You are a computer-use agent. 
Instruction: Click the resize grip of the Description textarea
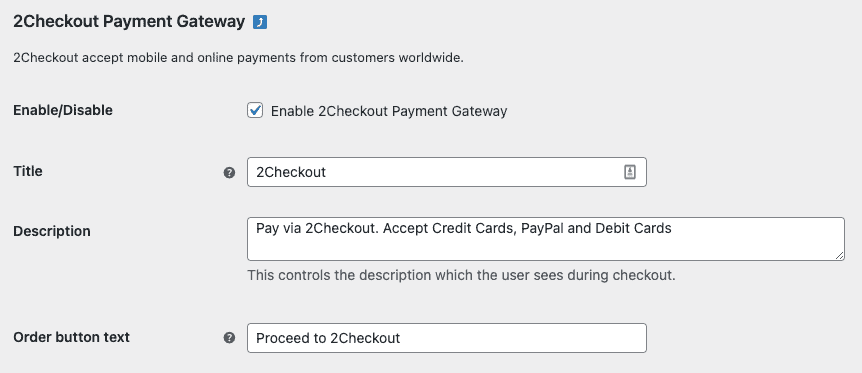click(839, 255)
